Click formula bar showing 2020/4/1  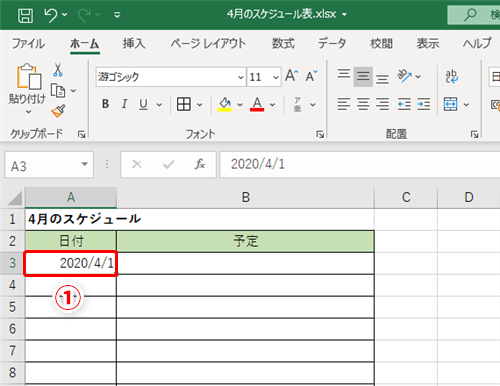(360, 164)
